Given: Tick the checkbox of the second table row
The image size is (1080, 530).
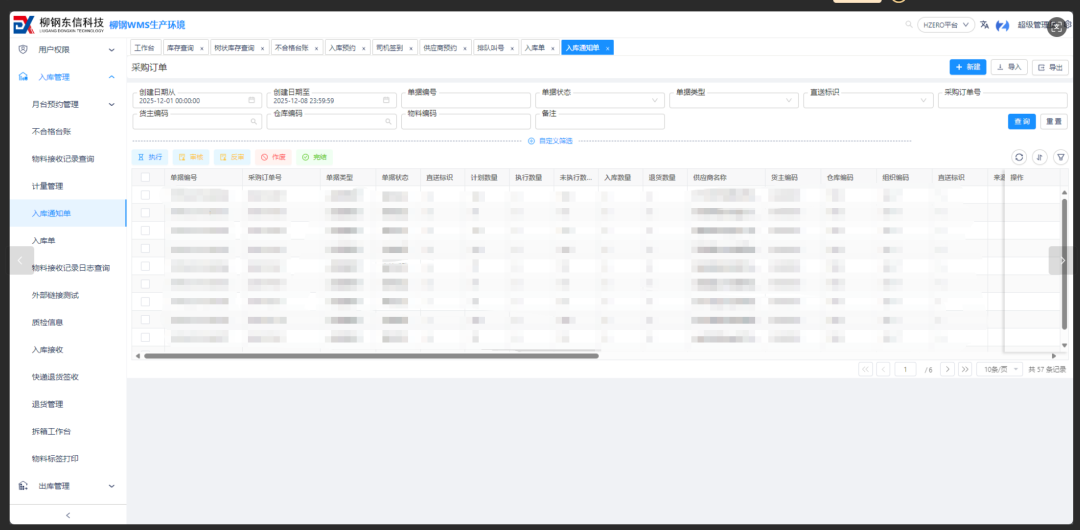Looking at the screenshot, I should (x=145, y=212).
